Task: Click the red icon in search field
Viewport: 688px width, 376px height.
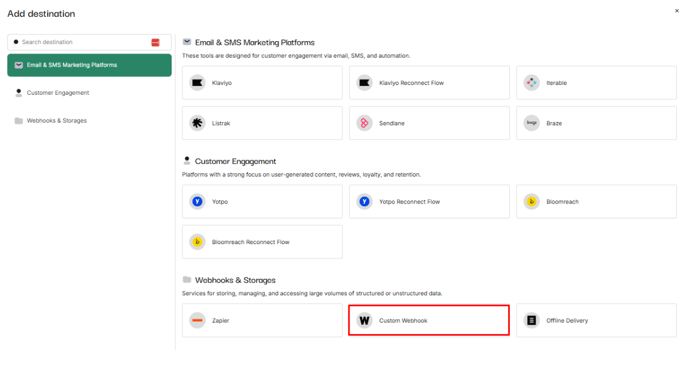Action: pyautogui.click(x=155, y=42)
